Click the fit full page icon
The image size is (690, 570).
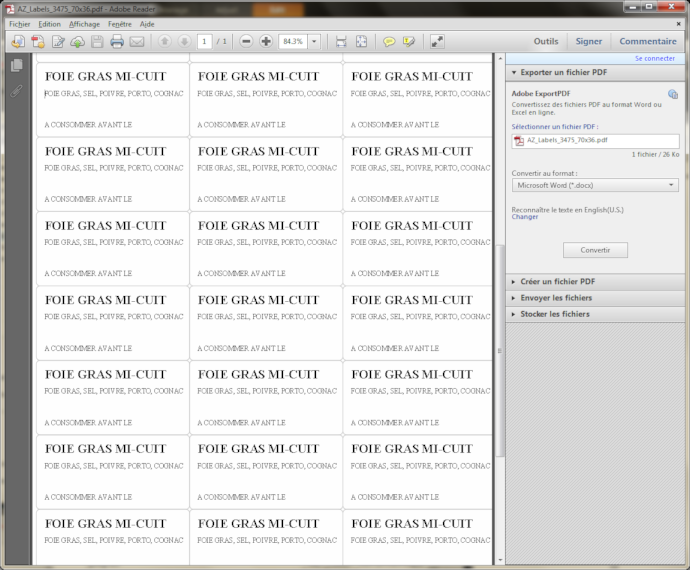pos(361,42)
